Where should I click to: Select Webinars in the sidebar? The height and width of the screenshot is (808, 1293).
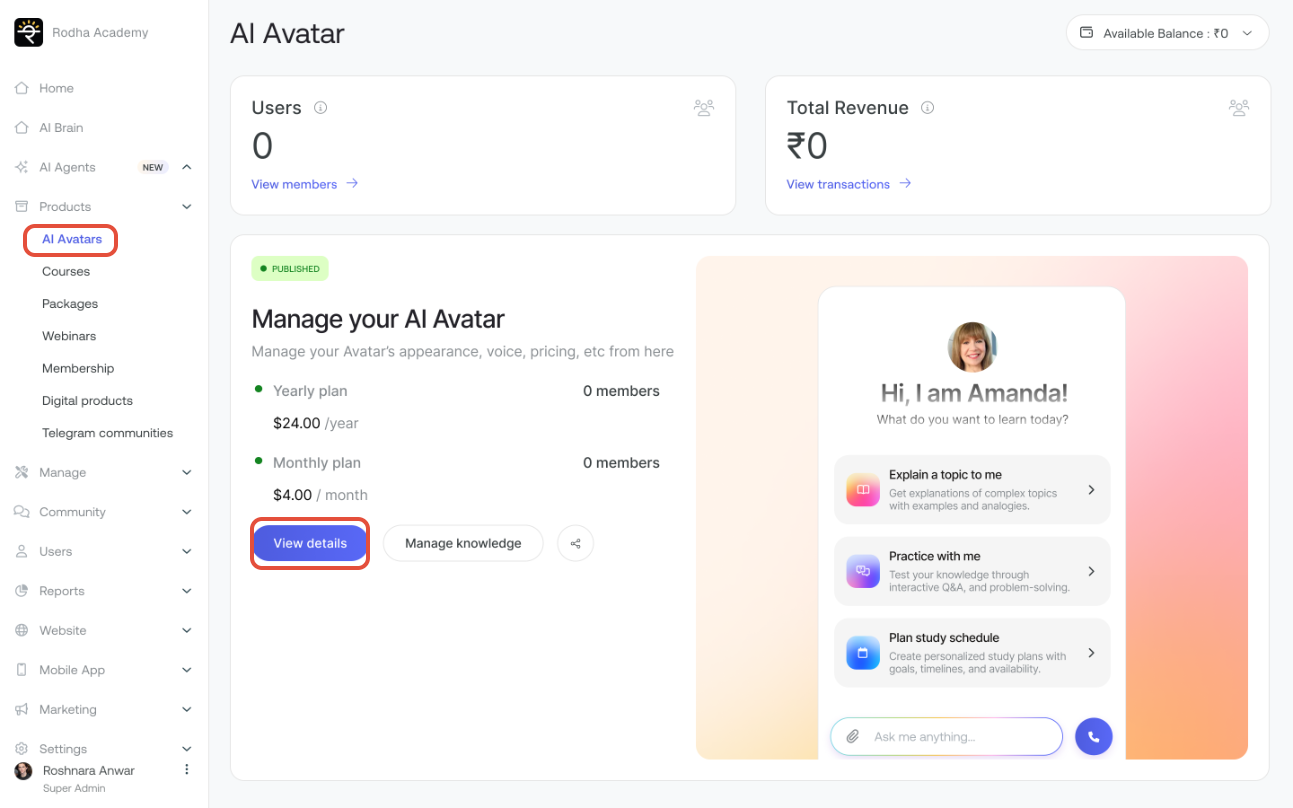pyautogui.click(x=69, y=336)
